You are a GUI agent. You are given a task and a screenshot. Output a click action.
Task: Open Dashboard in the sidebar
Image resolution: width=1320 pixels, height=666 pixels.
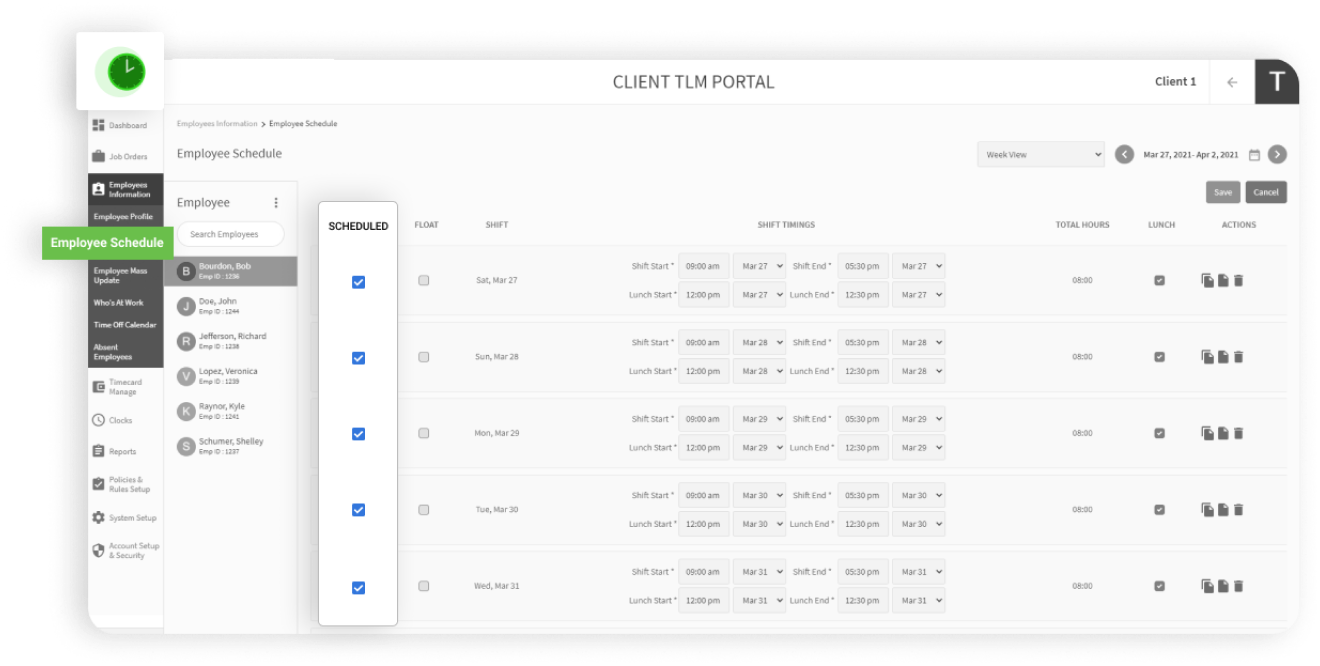[x=125, y=126]
